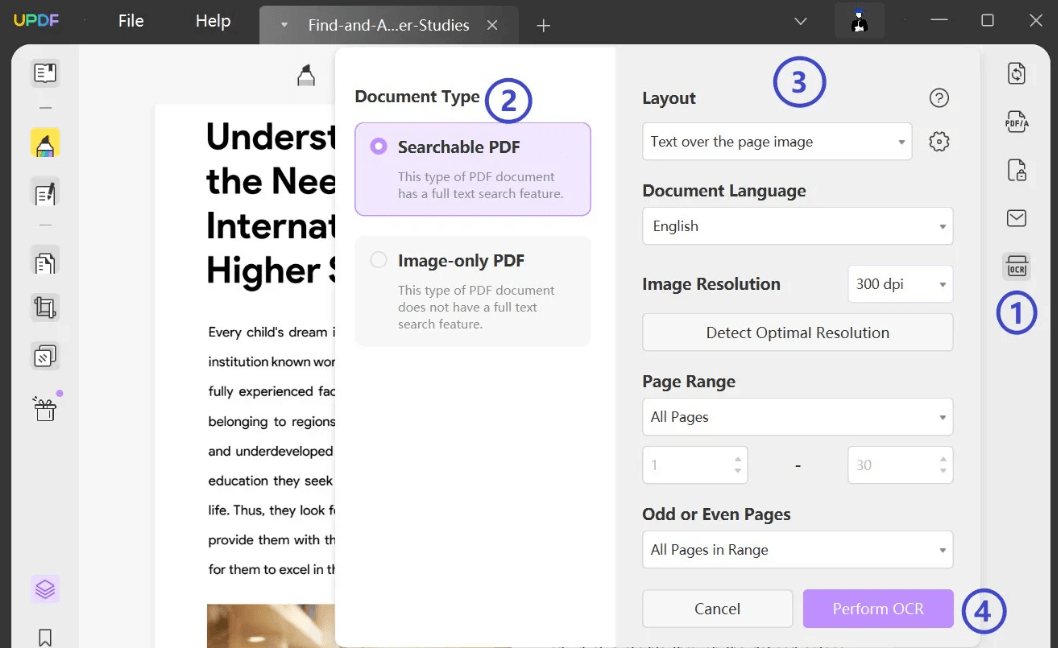Open the File menu
Screen dimensions: 1058x648
coord(131,21)
